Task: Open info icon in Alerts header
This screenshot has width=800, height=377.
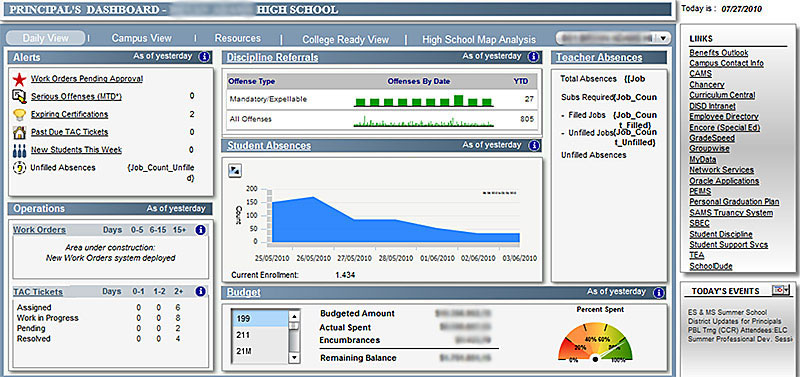Action: 204,57
